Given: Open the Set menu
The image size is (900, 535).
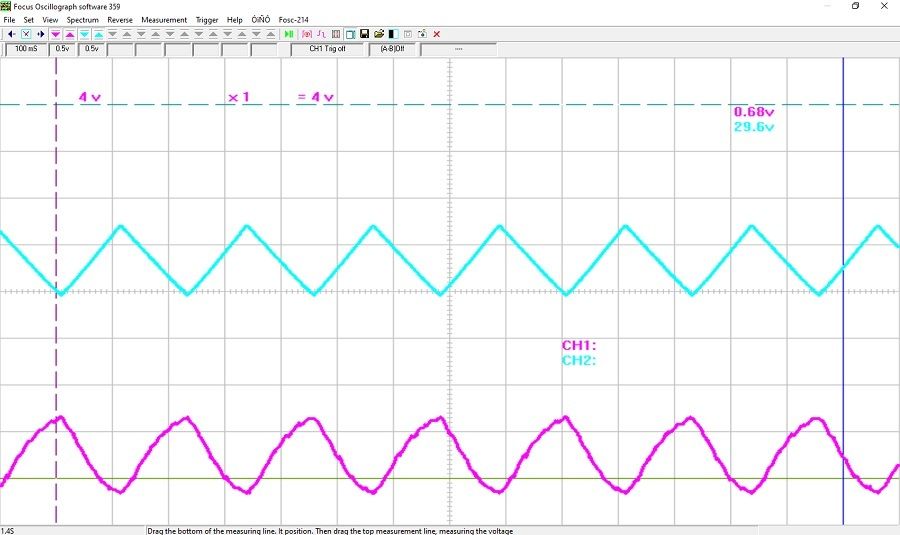Looking at the screenshot, I should (x=29, y=20).
